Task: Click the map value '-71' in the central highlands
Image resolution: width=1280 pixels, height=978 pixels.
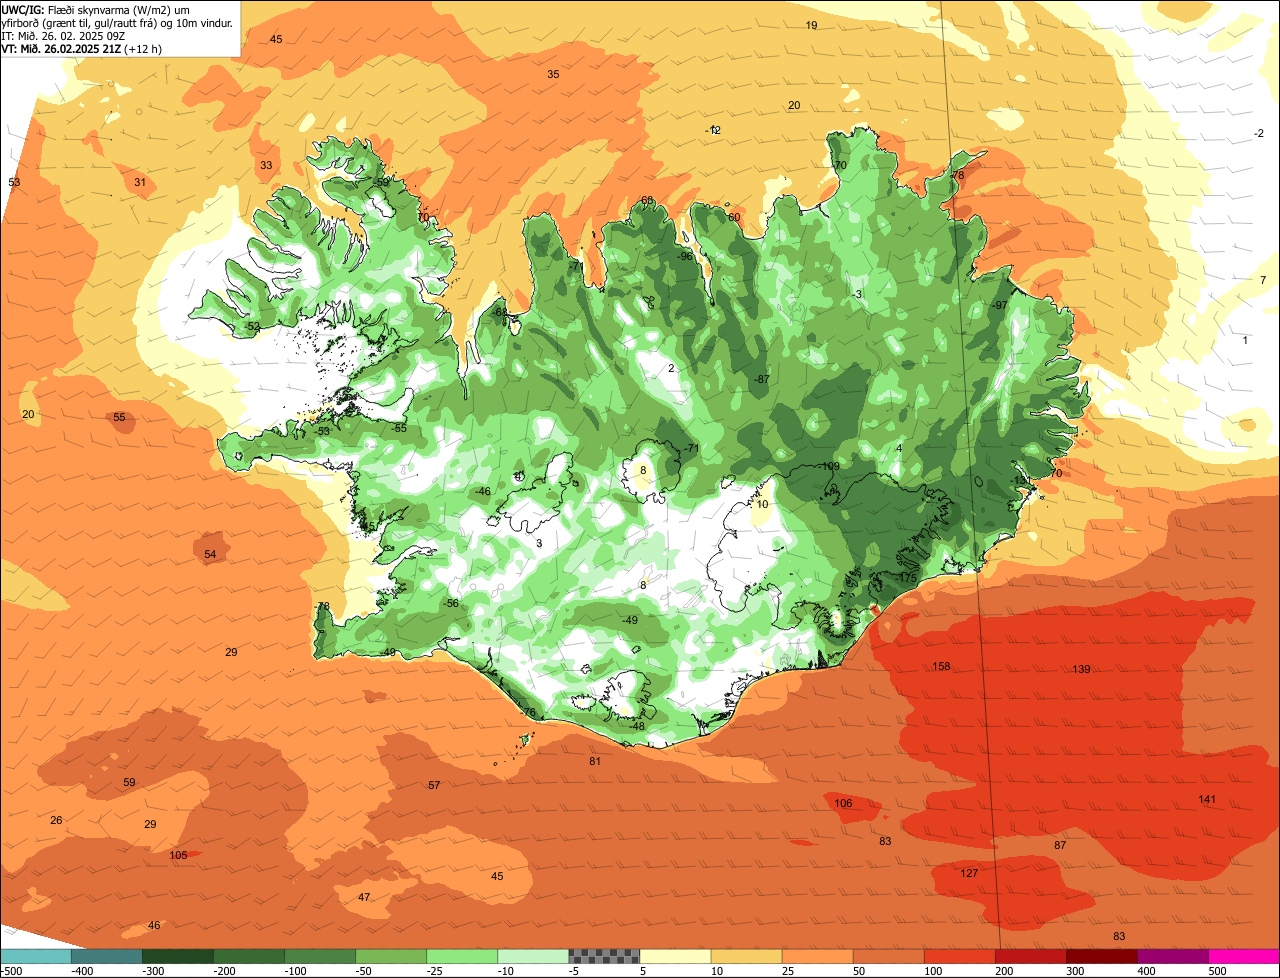Action: coord(691,449)
